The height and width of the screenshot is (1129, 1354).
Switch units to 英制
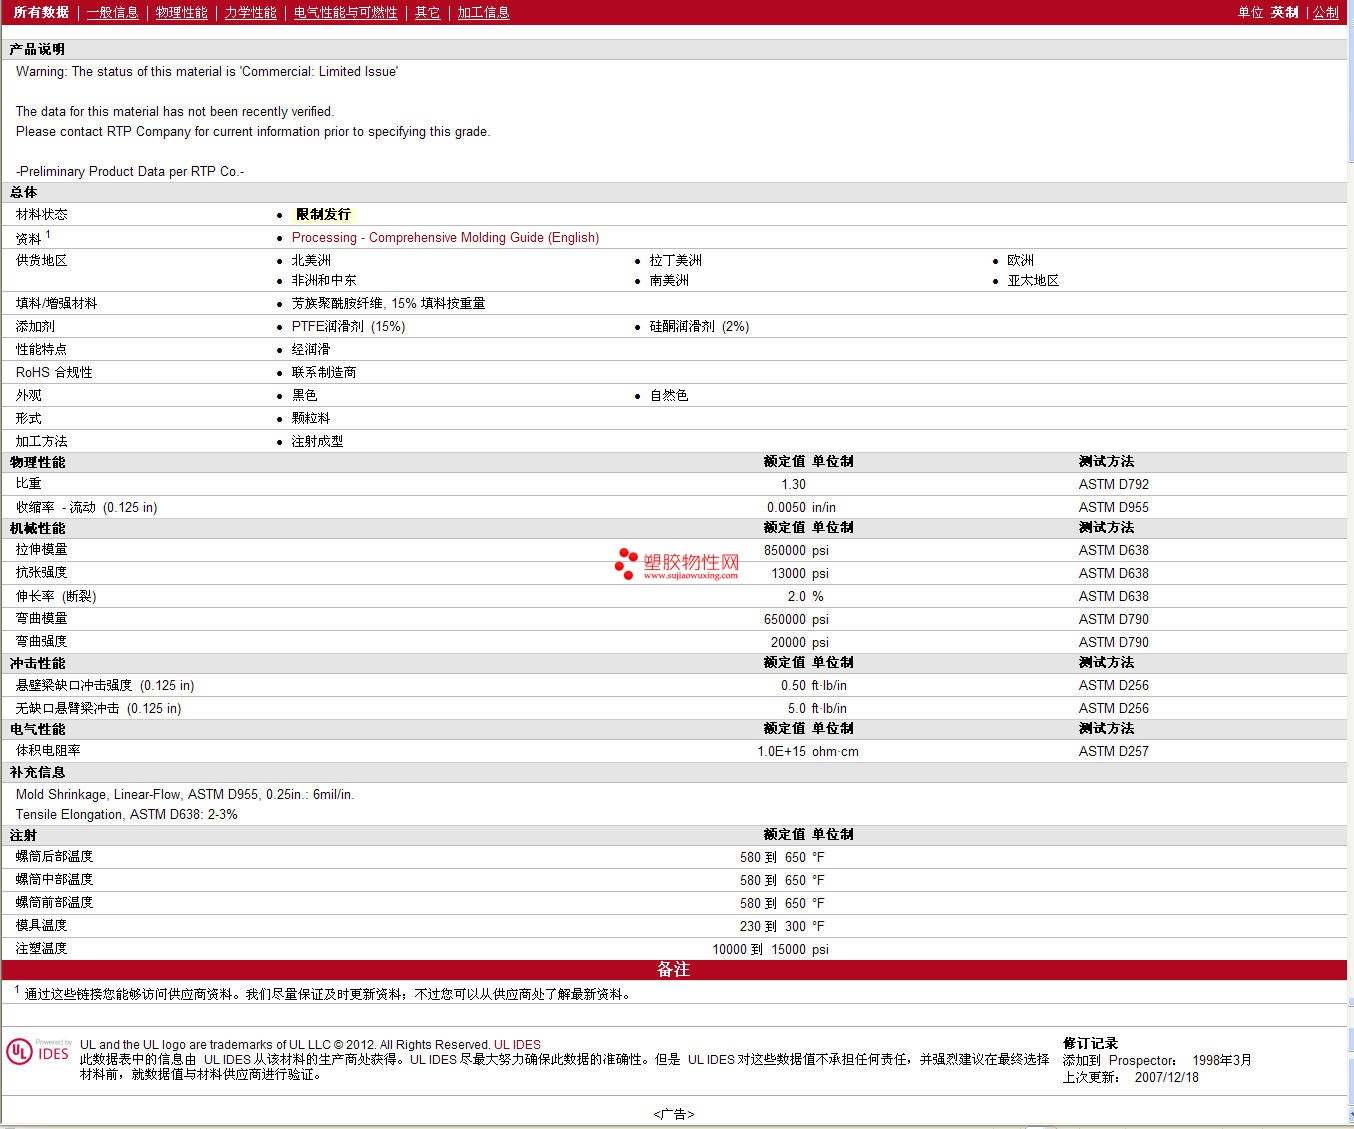[x=1284, y=12]
